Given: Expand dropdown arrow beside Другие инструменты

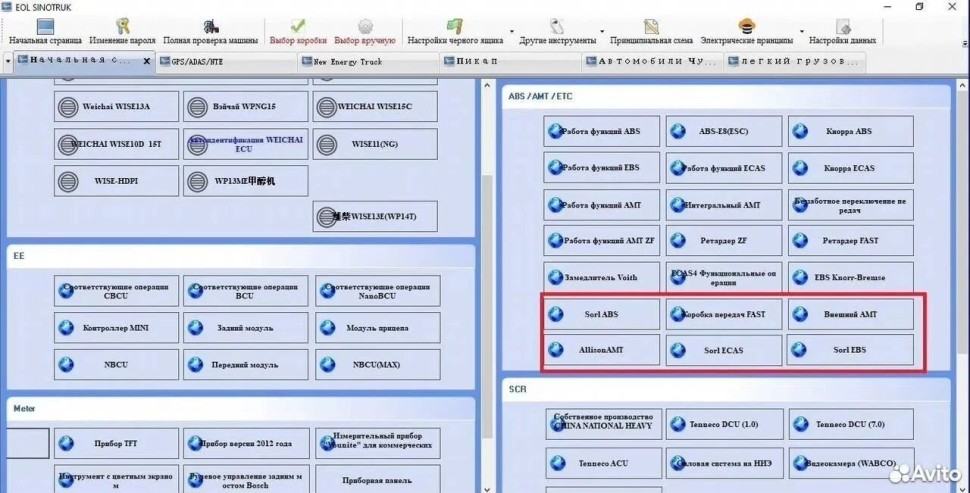Looking at the screenshot, I should click(x=602, y=31).
